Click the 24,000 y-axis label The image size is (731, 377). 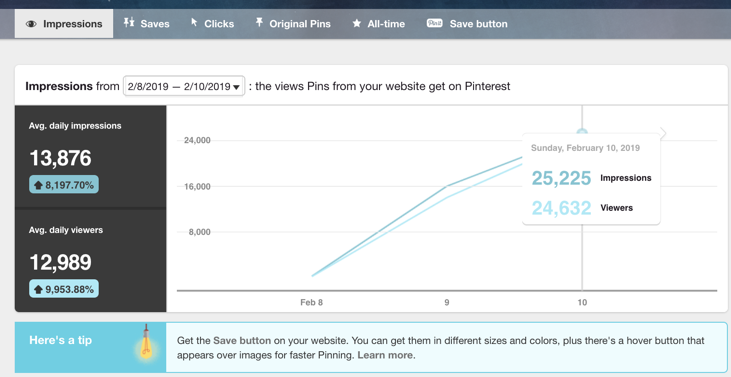click(198, 140)
